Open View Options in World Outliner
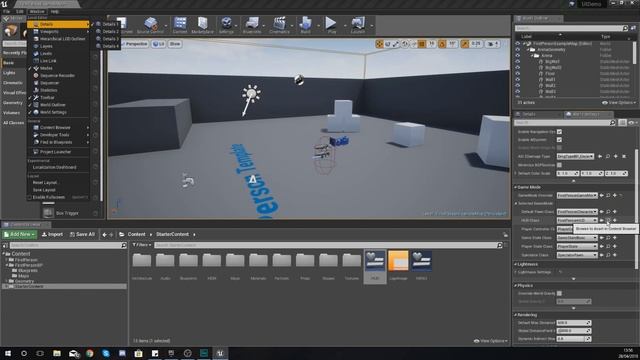640x360 pixels. click(x=619, y=102)
